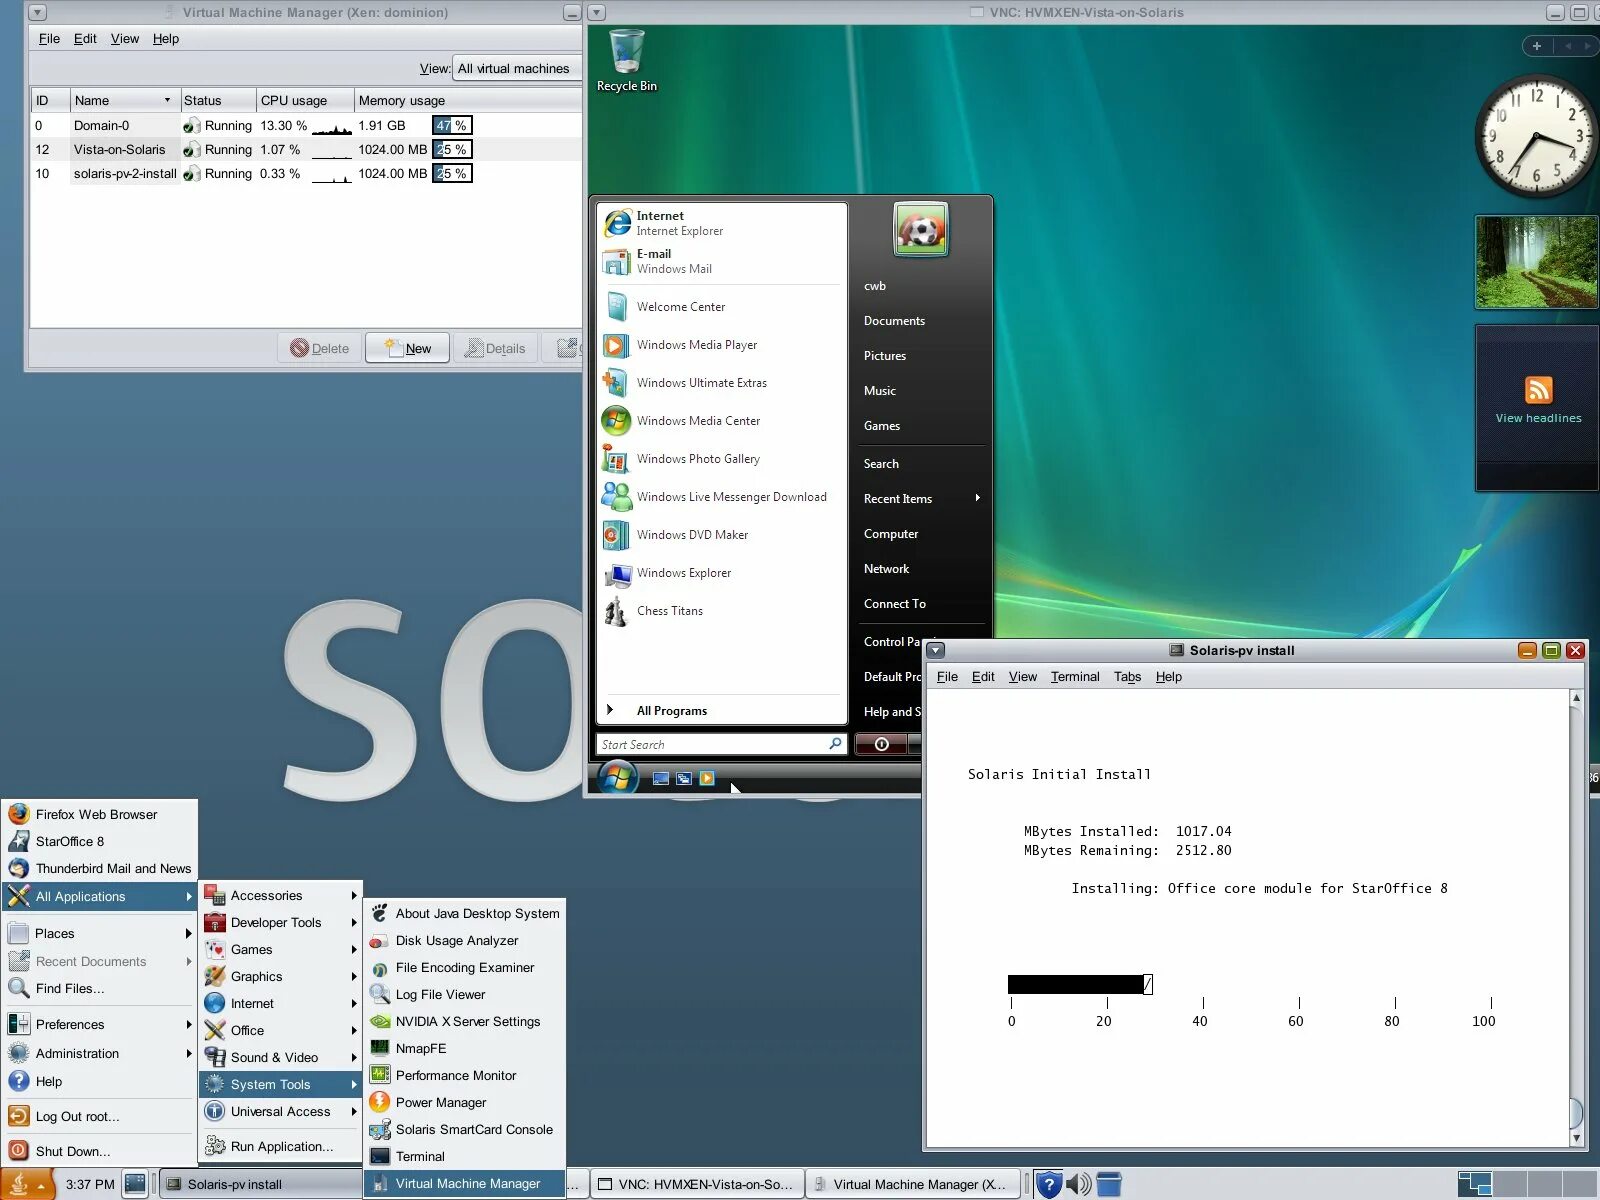Open the All virtual machines view dropdown
Screen dimensions: 1600x1200
click(517, 68)
